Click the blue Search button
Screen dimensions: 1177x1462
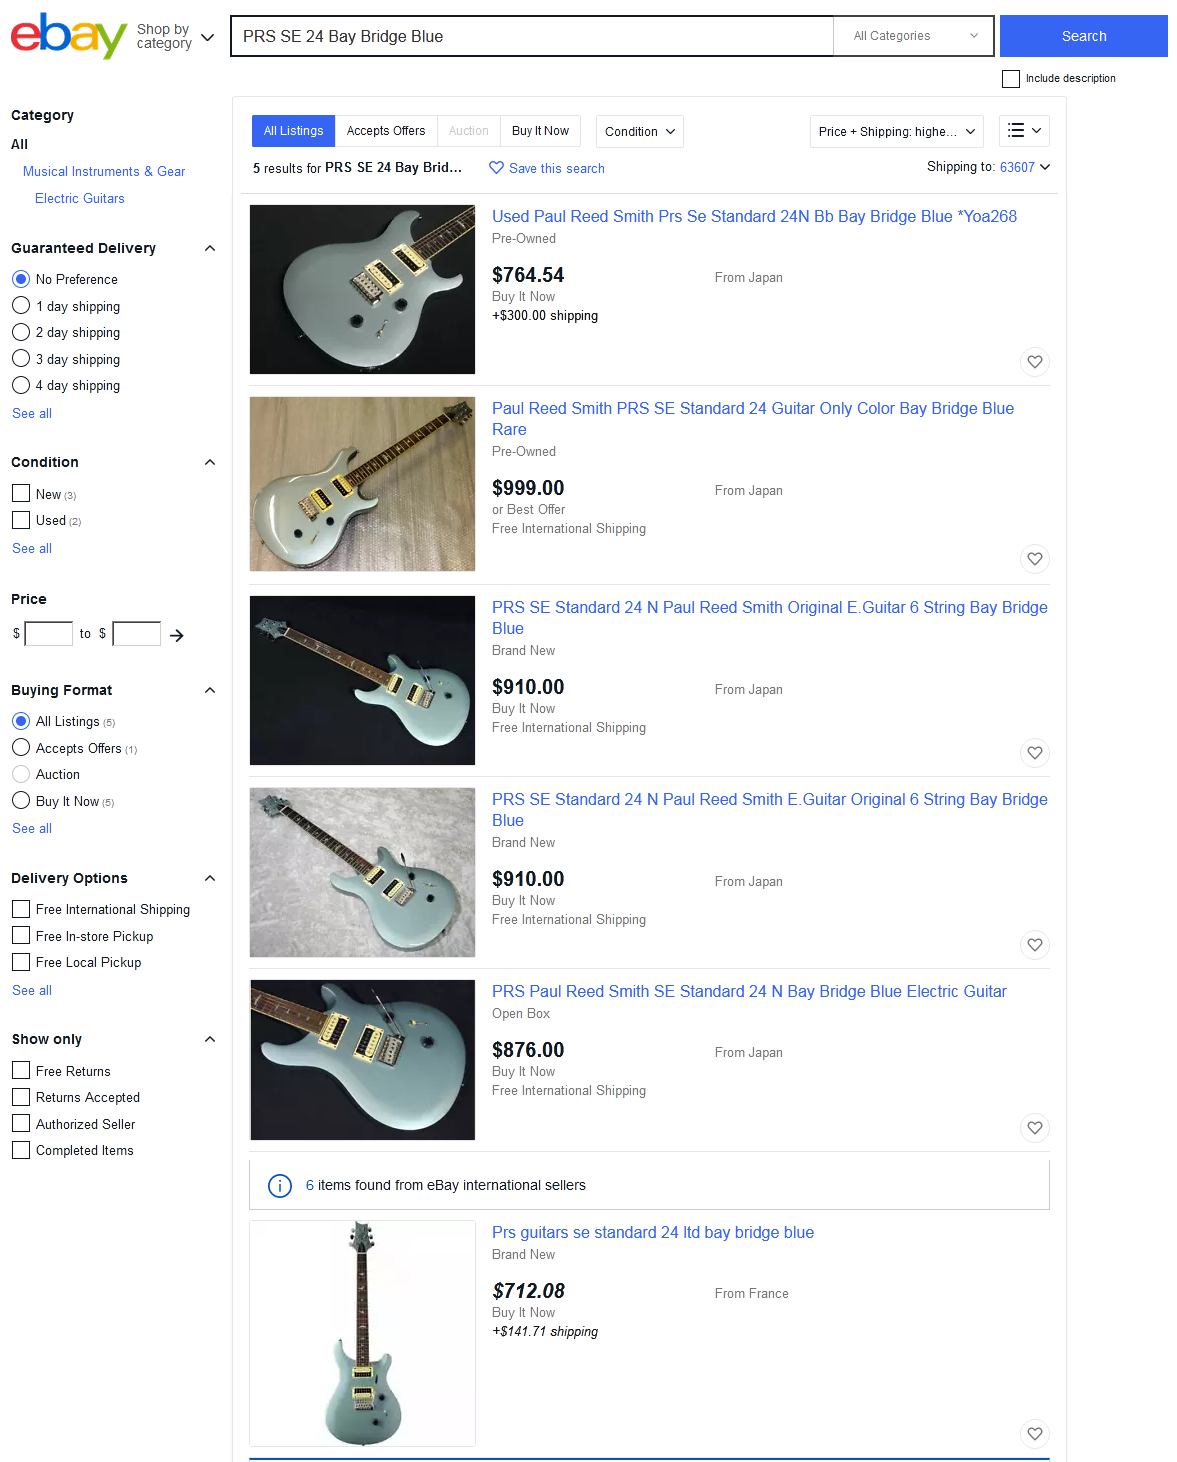tap(1084, 36)
